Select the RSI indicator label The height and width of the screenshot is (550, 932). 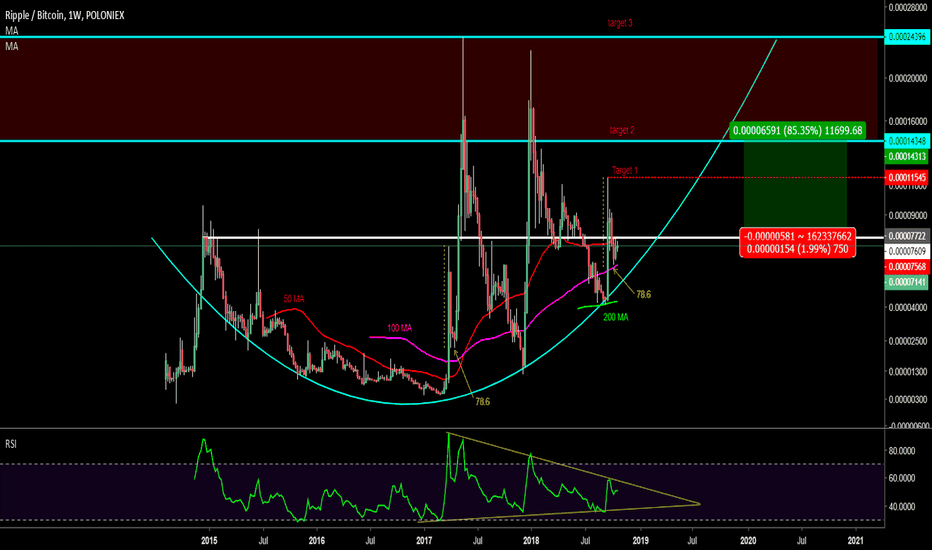click(x=11, y=444)
